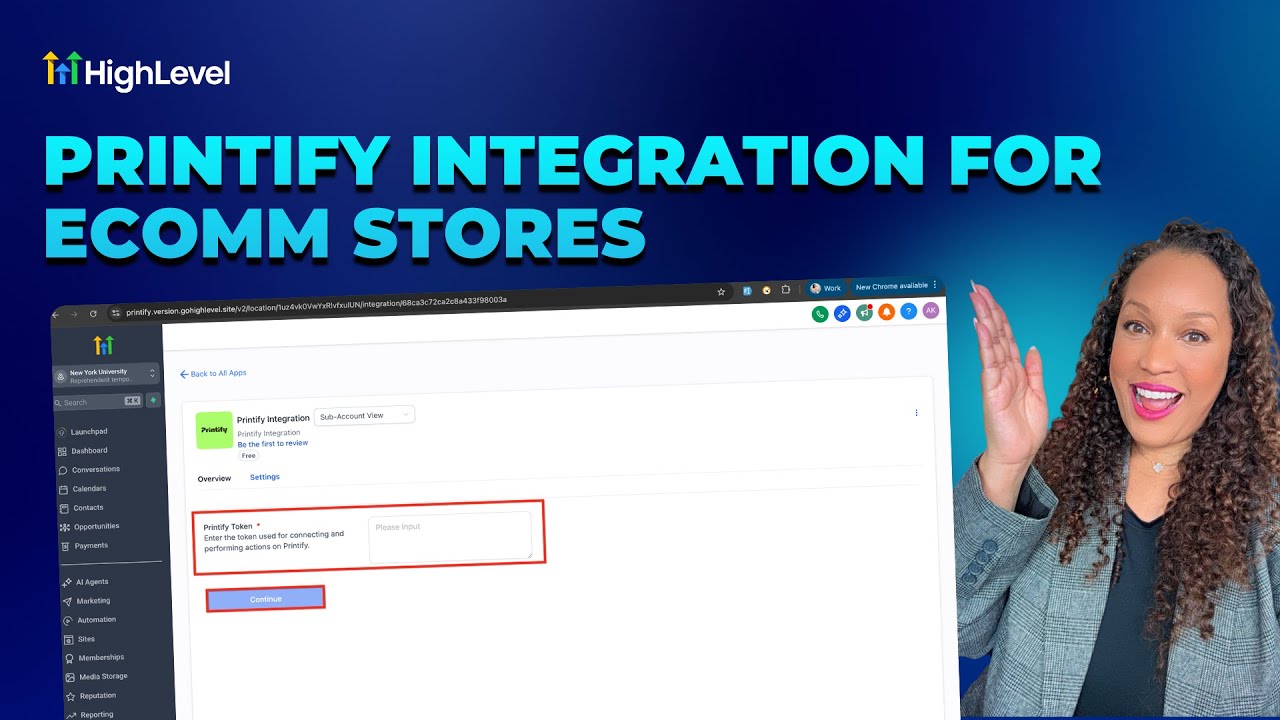Click the Back to All Apps link
The height and width of the screenshot is (720, 1280).
(213, 373)
